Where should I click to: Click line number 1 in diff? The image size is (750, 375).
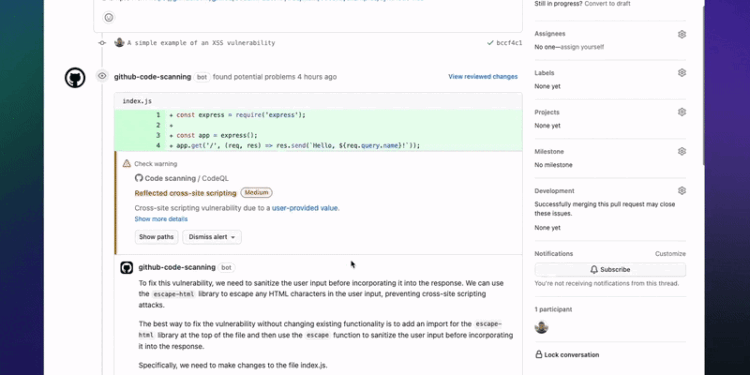click(x=158, y=115)
